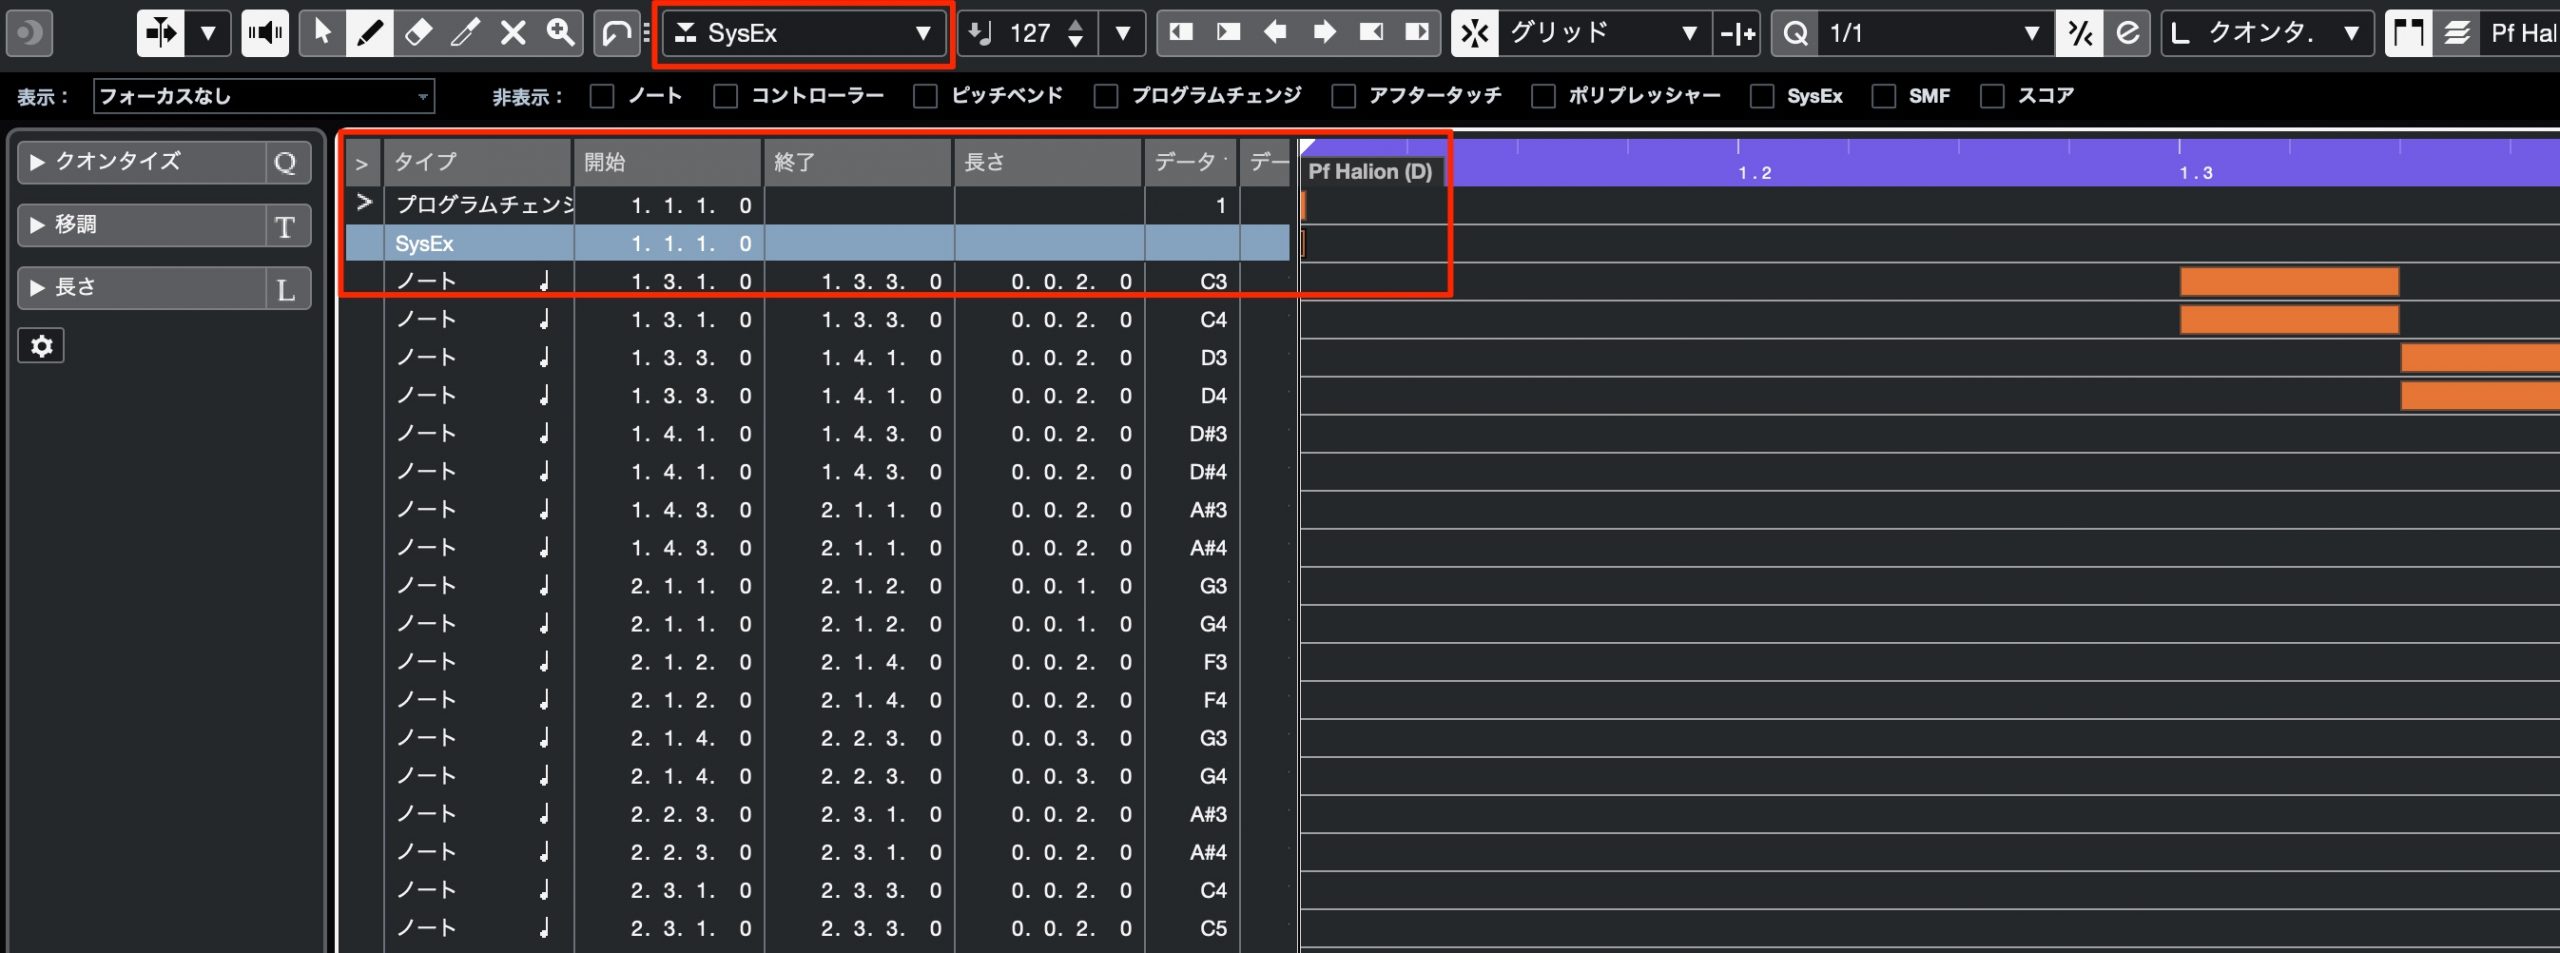The width and height of the screenshot is (2560, 953).
Task: Click ruler position 1.3
Action: (x=2196, y=173)
